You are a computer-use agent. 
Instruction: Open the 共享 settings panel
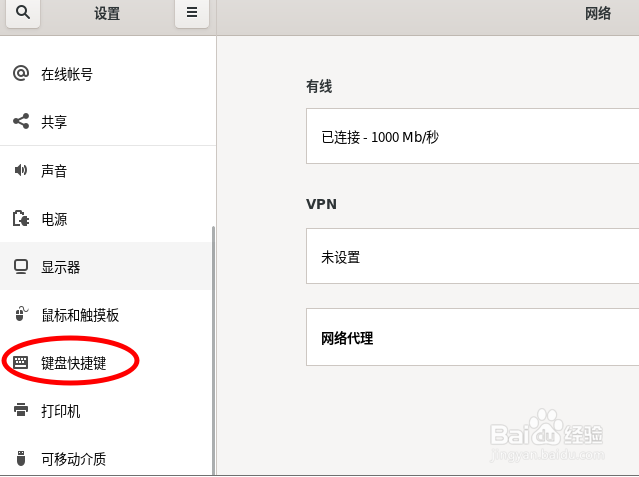[106, 121]
